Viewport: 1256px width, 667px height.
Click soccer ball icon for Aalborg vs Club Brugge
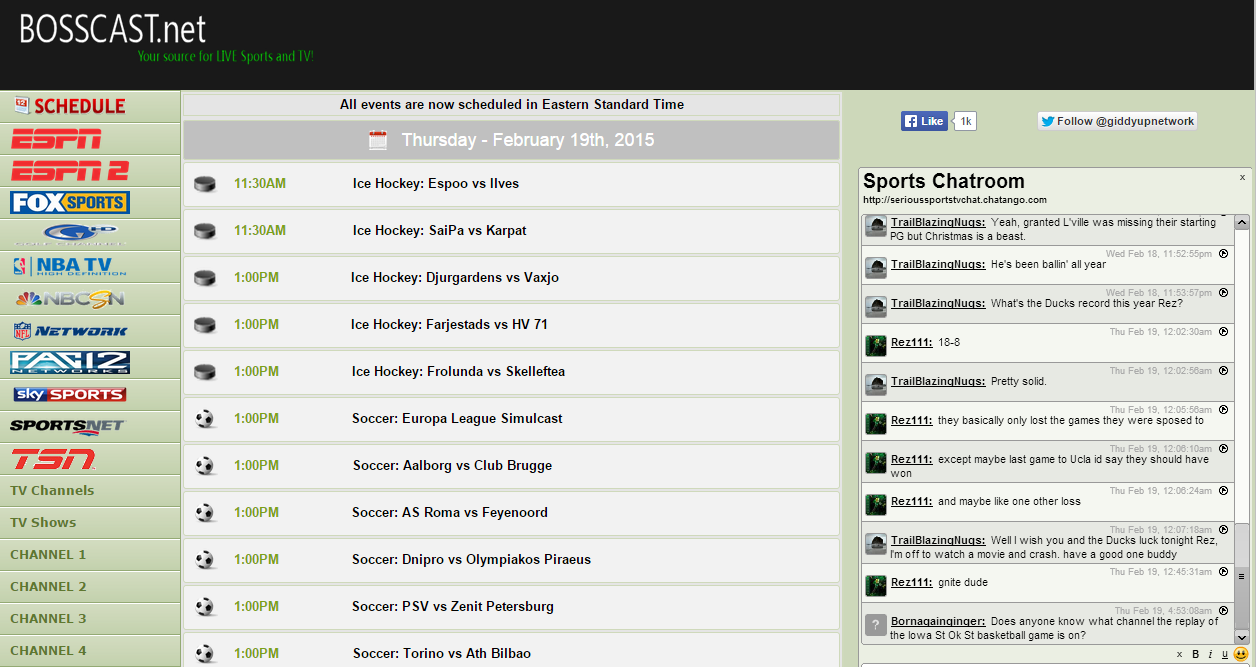(205, 466)
